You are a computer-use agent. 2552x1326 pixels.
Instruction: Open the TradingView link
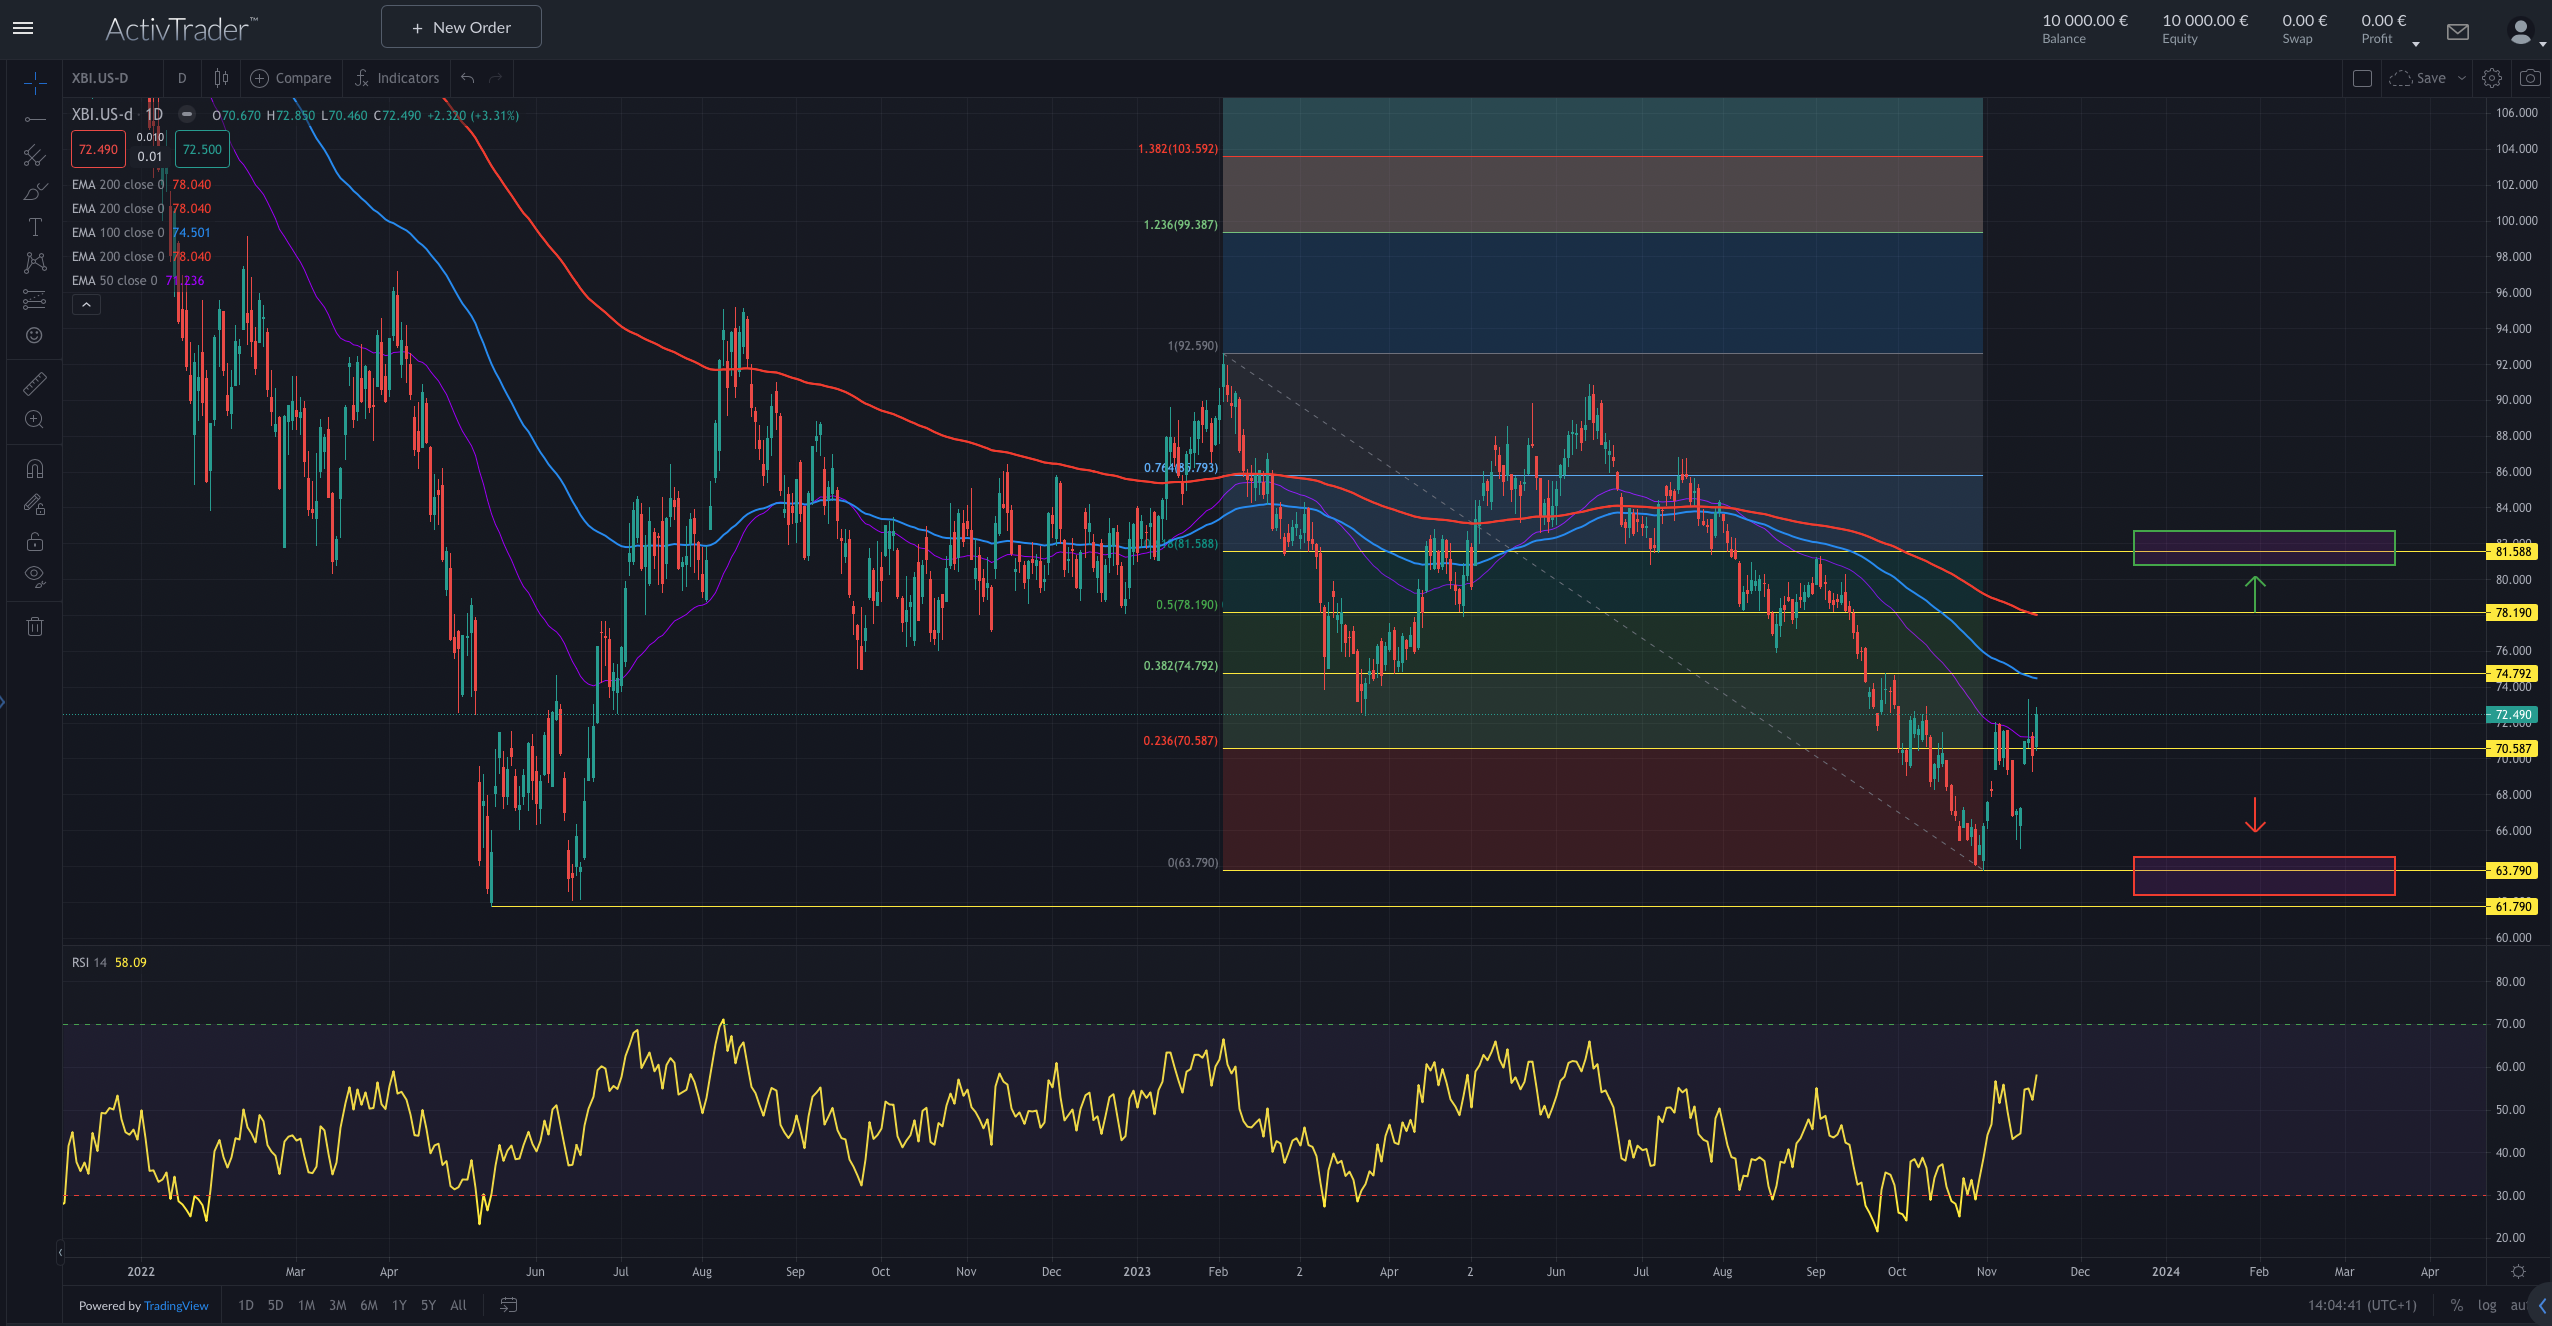[x=176, y=1305]
